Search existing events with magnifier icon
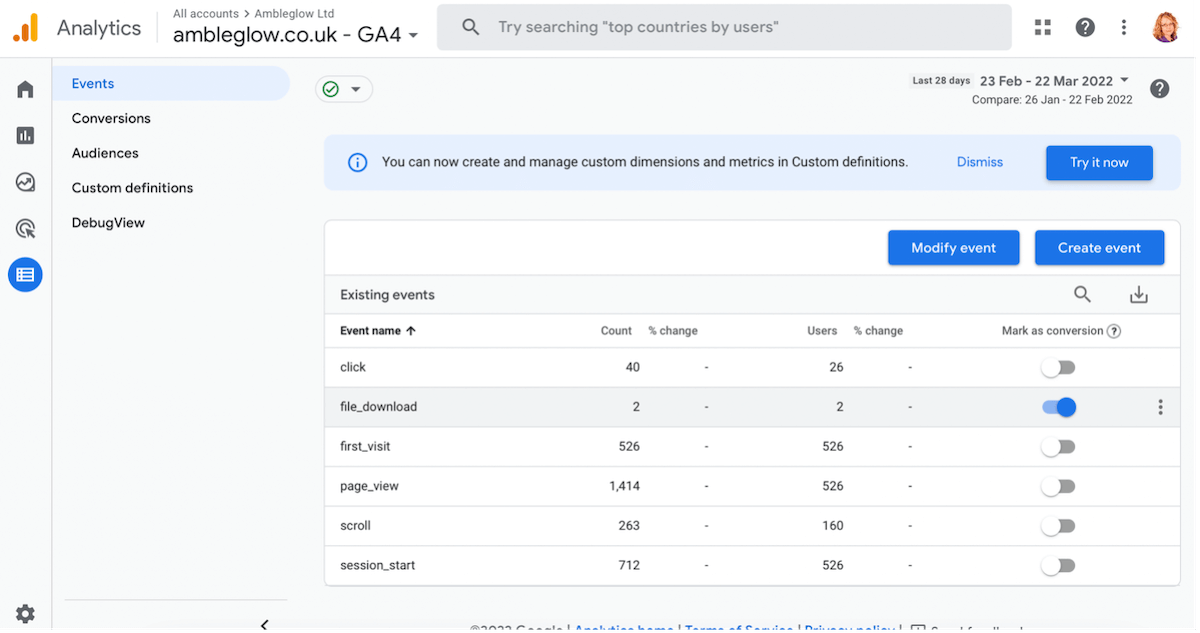The height and width of the screenshot is (633, 1200). pos(1083,295)
